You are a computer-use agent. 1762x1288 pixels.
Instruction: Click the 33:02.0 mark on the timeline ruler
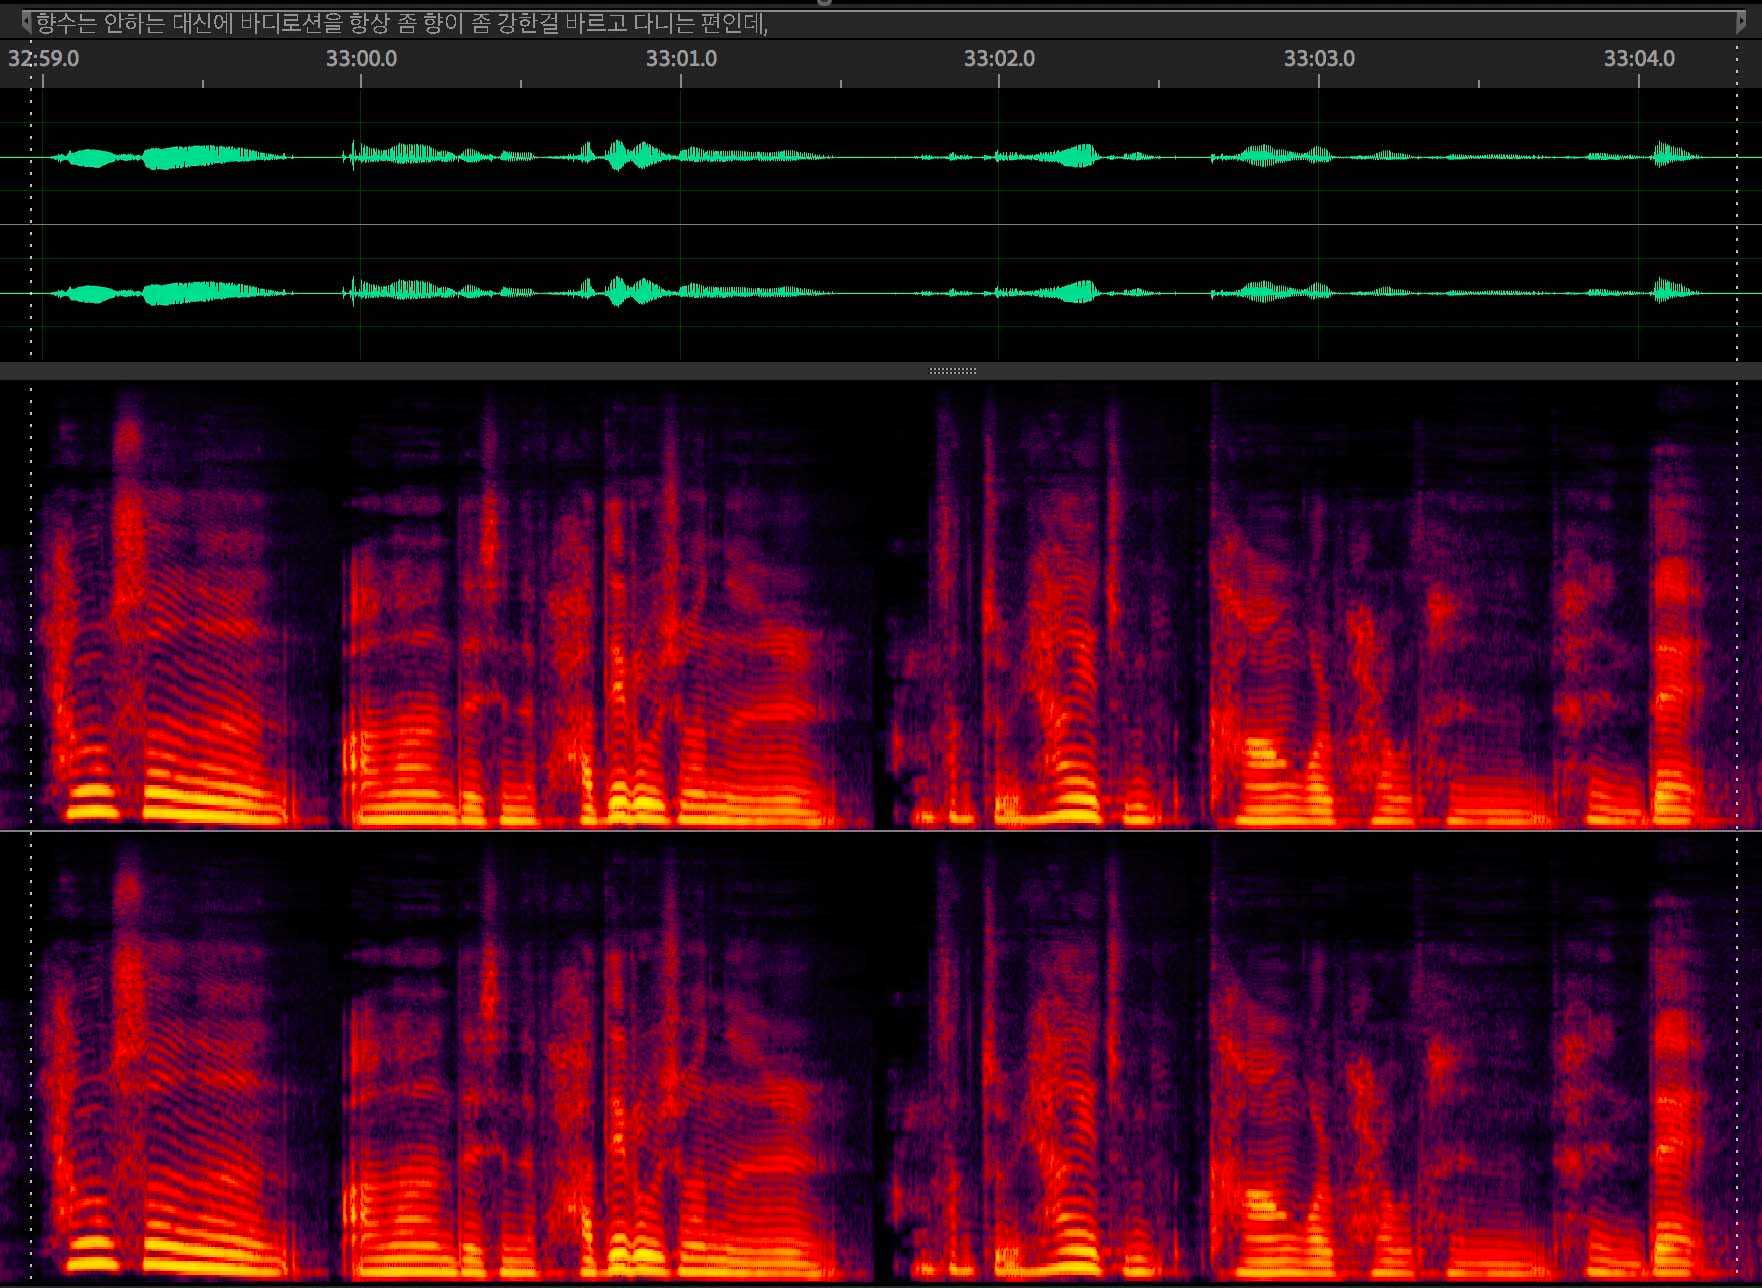(x=999, y=58)
